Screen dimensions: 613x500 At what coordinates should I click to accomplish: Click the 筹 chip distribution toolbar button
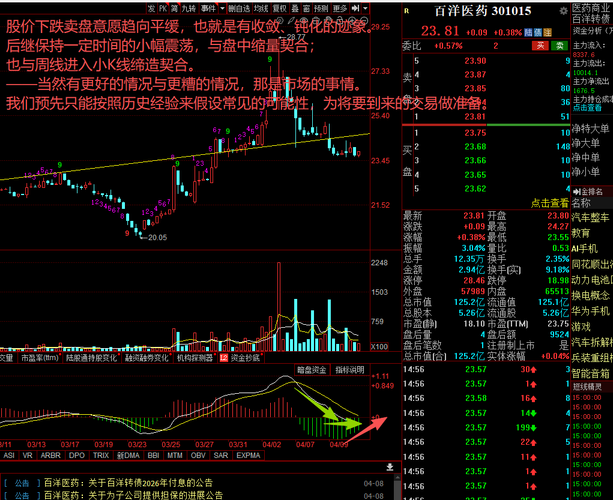pyautogui.click(x=174, y=8)
